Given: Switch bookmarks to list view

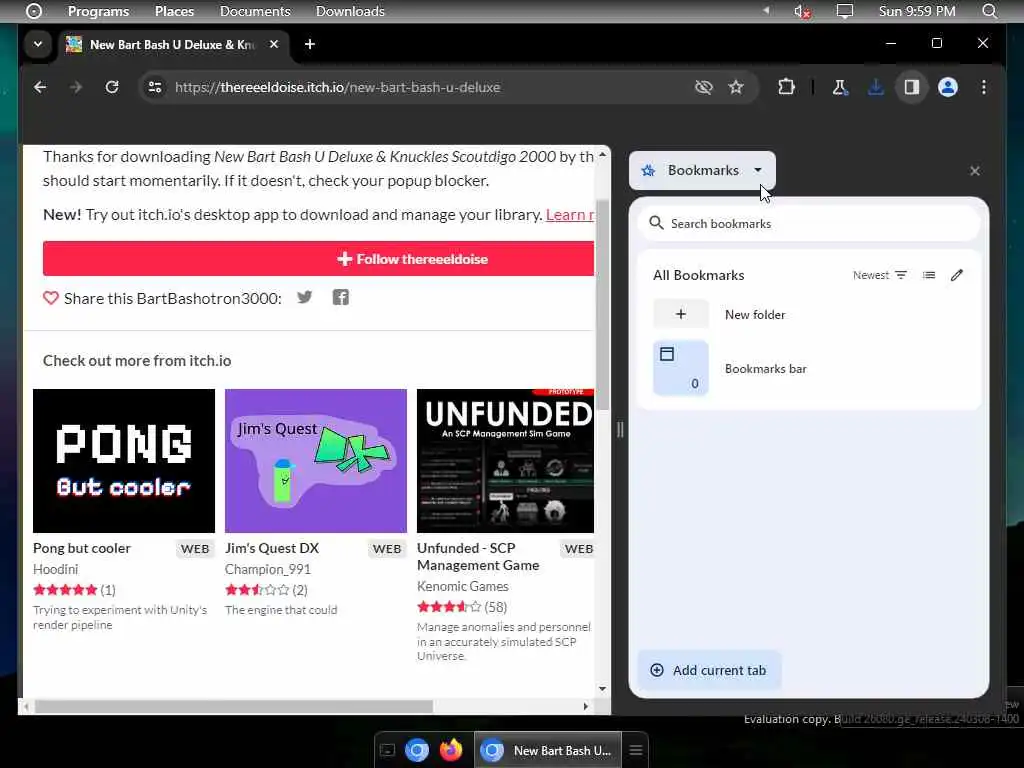Looking at the screenshot, I should point(929,275).
